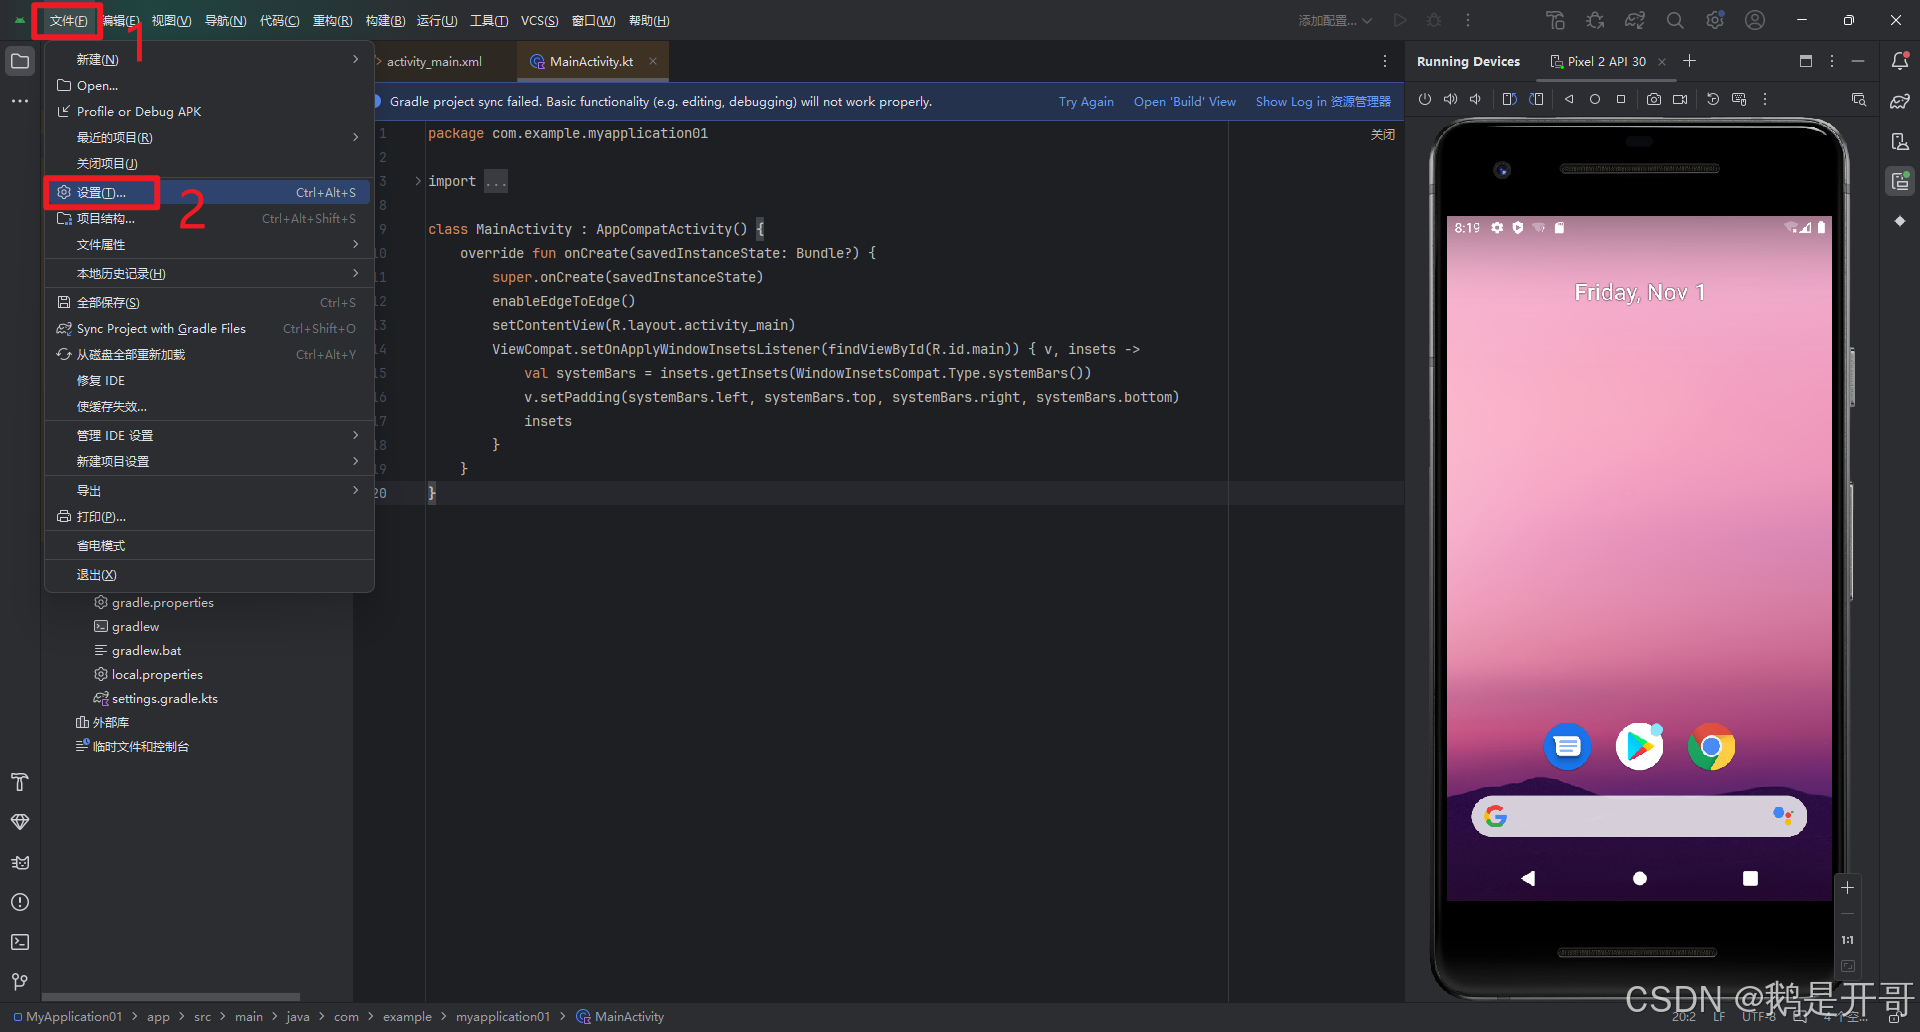The image size is (1920, 1032).
Task: Expand the 导出 submenu
Action: (x=209, y=490)
